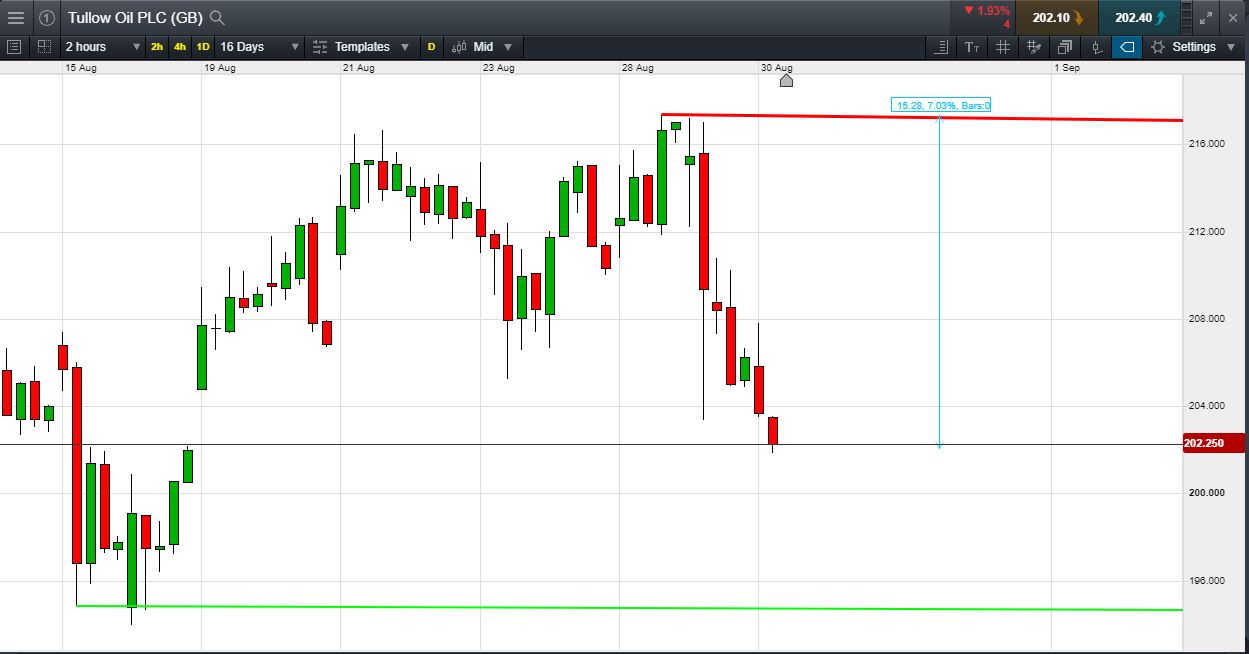This screenshot has width=1249, height=654.
Task: Open the stacked windows icon
Action: click(1065, 47)
